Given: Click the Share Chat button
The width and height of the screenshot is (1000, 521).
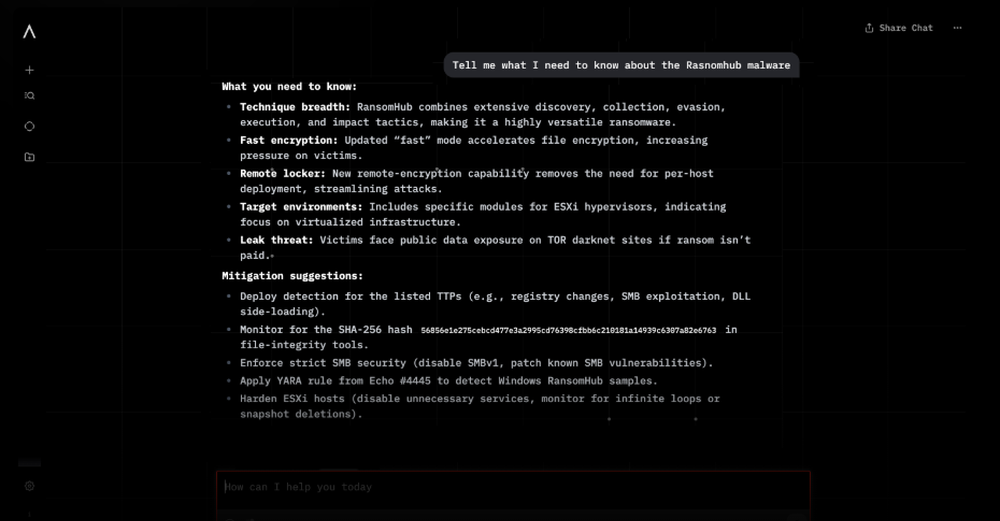Looking at the screenshot, I should (x=899, y=28).
